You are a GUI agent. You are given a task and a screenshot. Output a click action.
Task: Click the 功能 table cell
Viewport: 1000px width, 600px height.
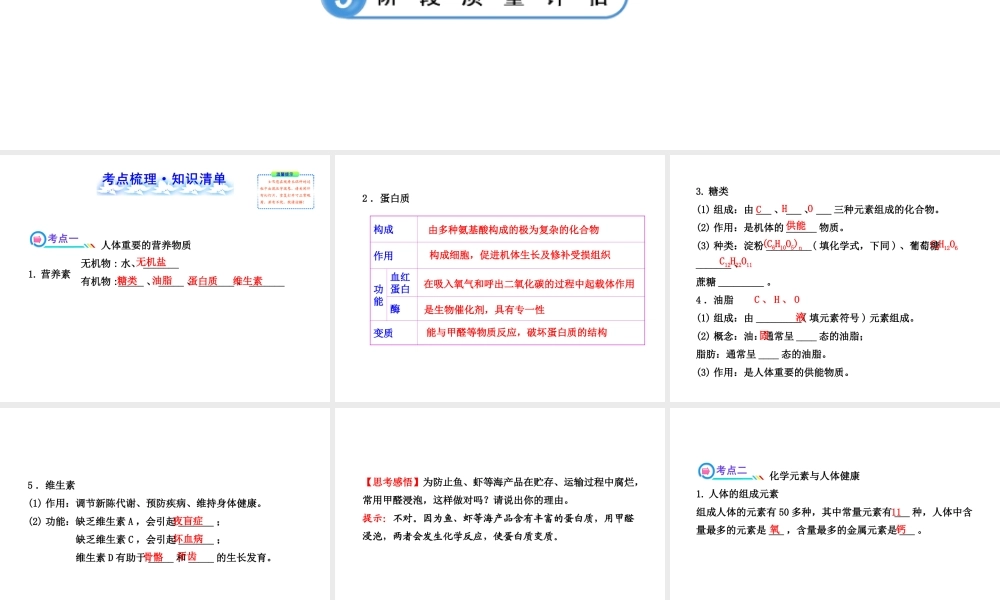coord(379,295)
